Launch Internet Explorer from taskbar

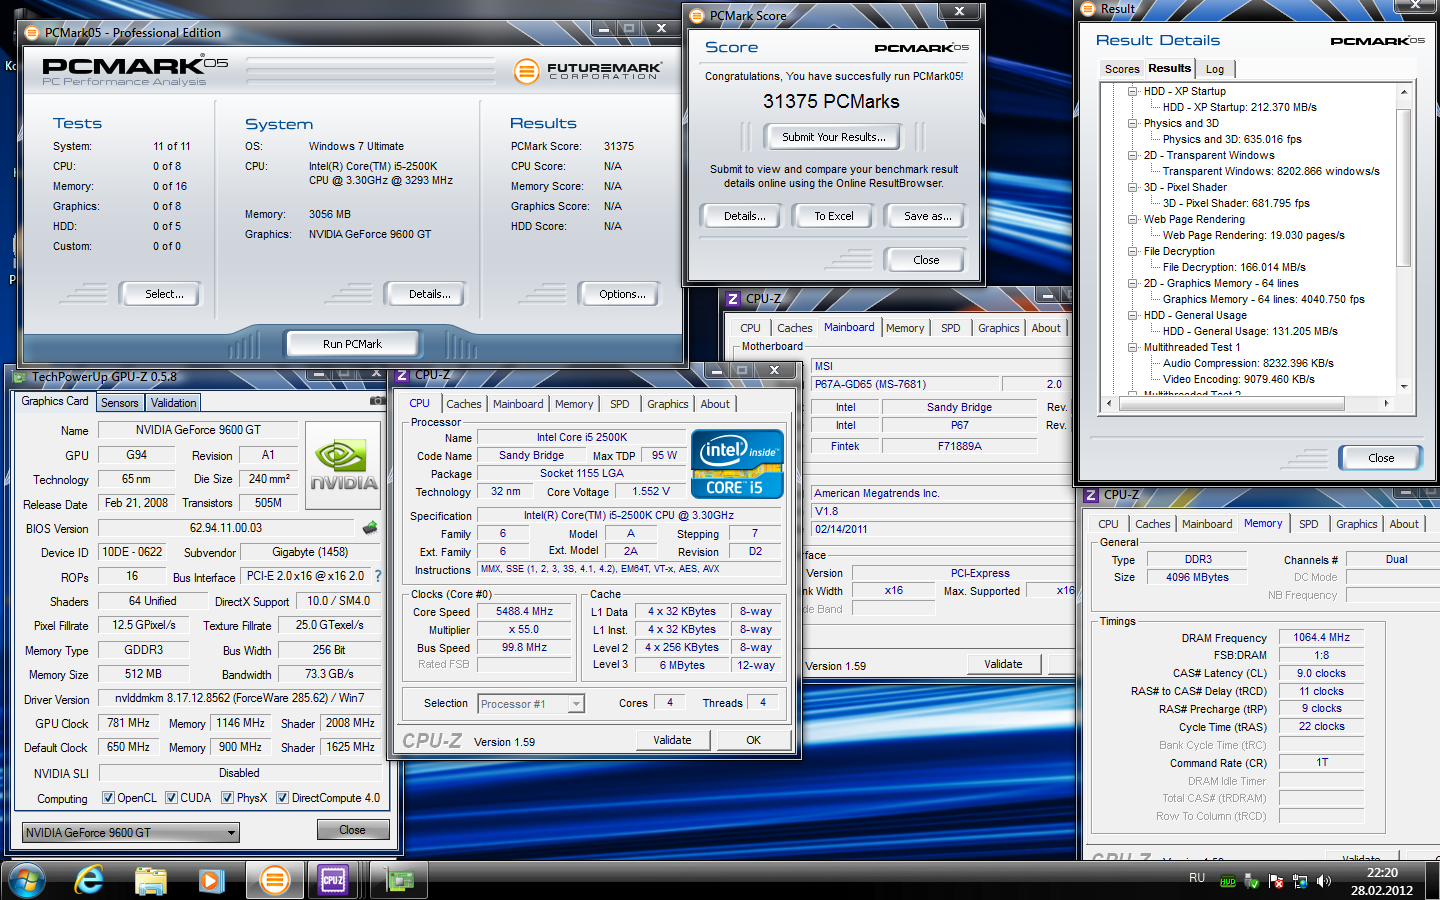90,880
